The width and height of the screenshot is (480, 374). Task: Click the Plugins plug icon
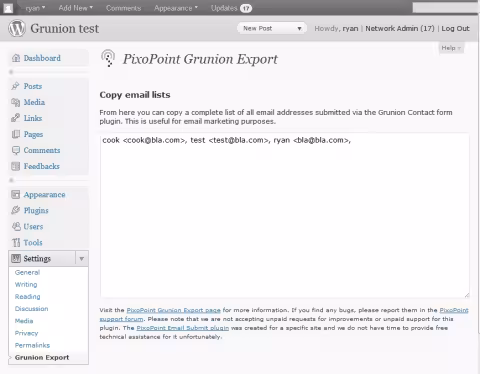(x=15, y=210)
